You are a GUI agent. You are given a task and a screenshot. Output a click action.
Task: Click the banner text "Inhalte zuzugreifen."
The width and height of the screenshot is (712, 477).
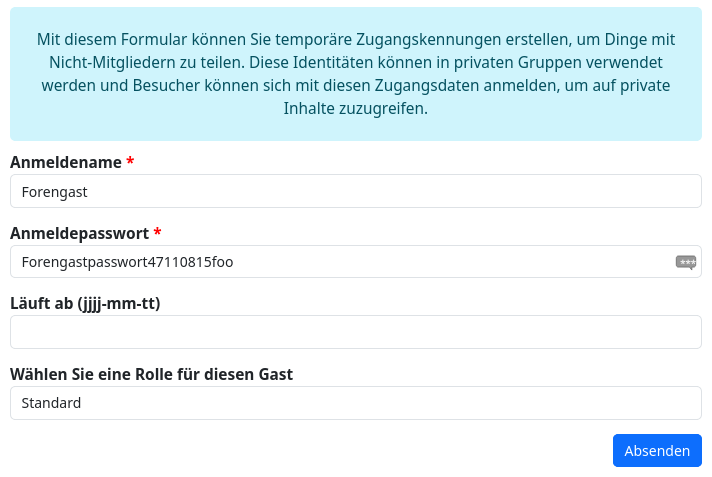coord(356,109)
